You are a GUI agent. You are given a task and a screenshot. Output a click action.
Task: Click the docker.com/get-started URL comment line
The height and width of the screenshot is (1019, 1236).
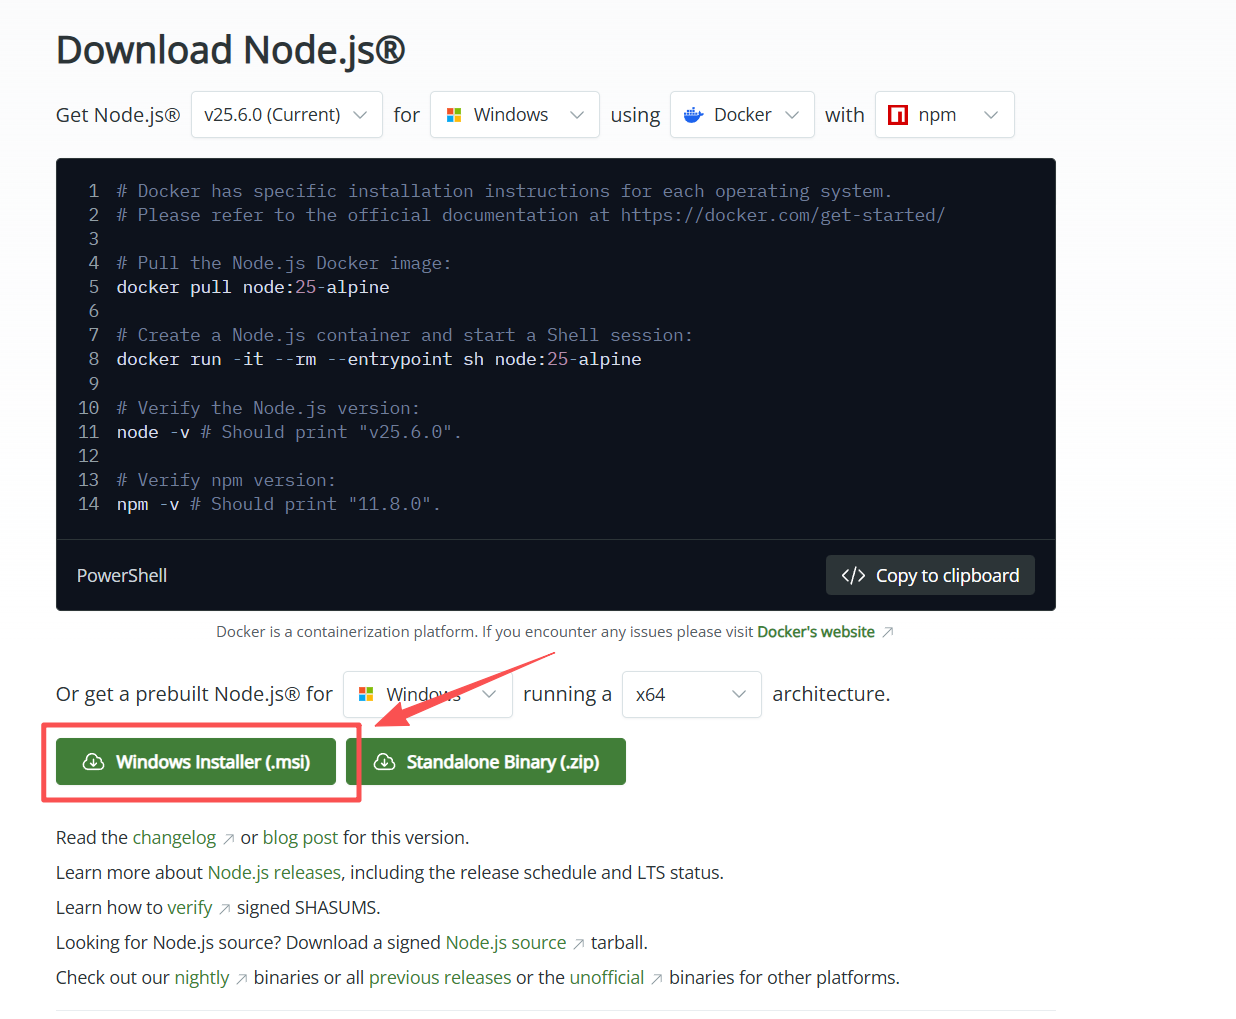coord(531,215)
